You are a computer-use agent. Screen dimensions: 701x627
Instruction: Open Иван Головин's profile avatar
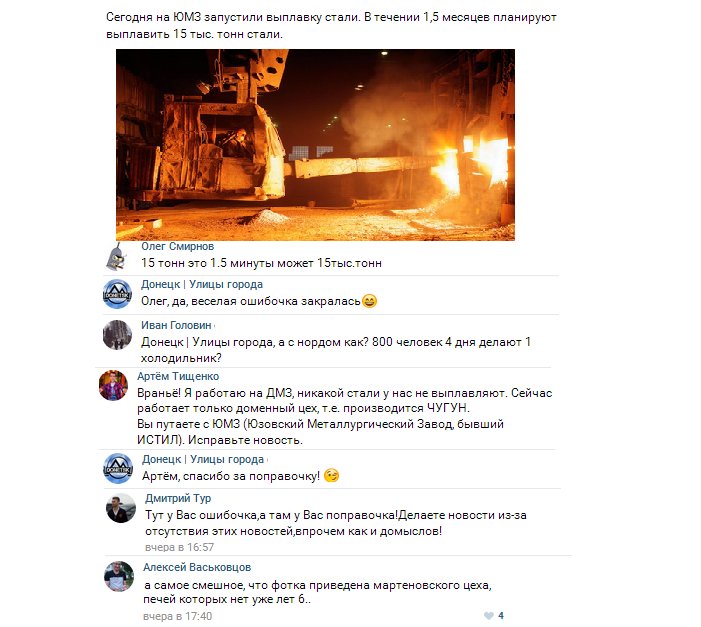(117, 335)
